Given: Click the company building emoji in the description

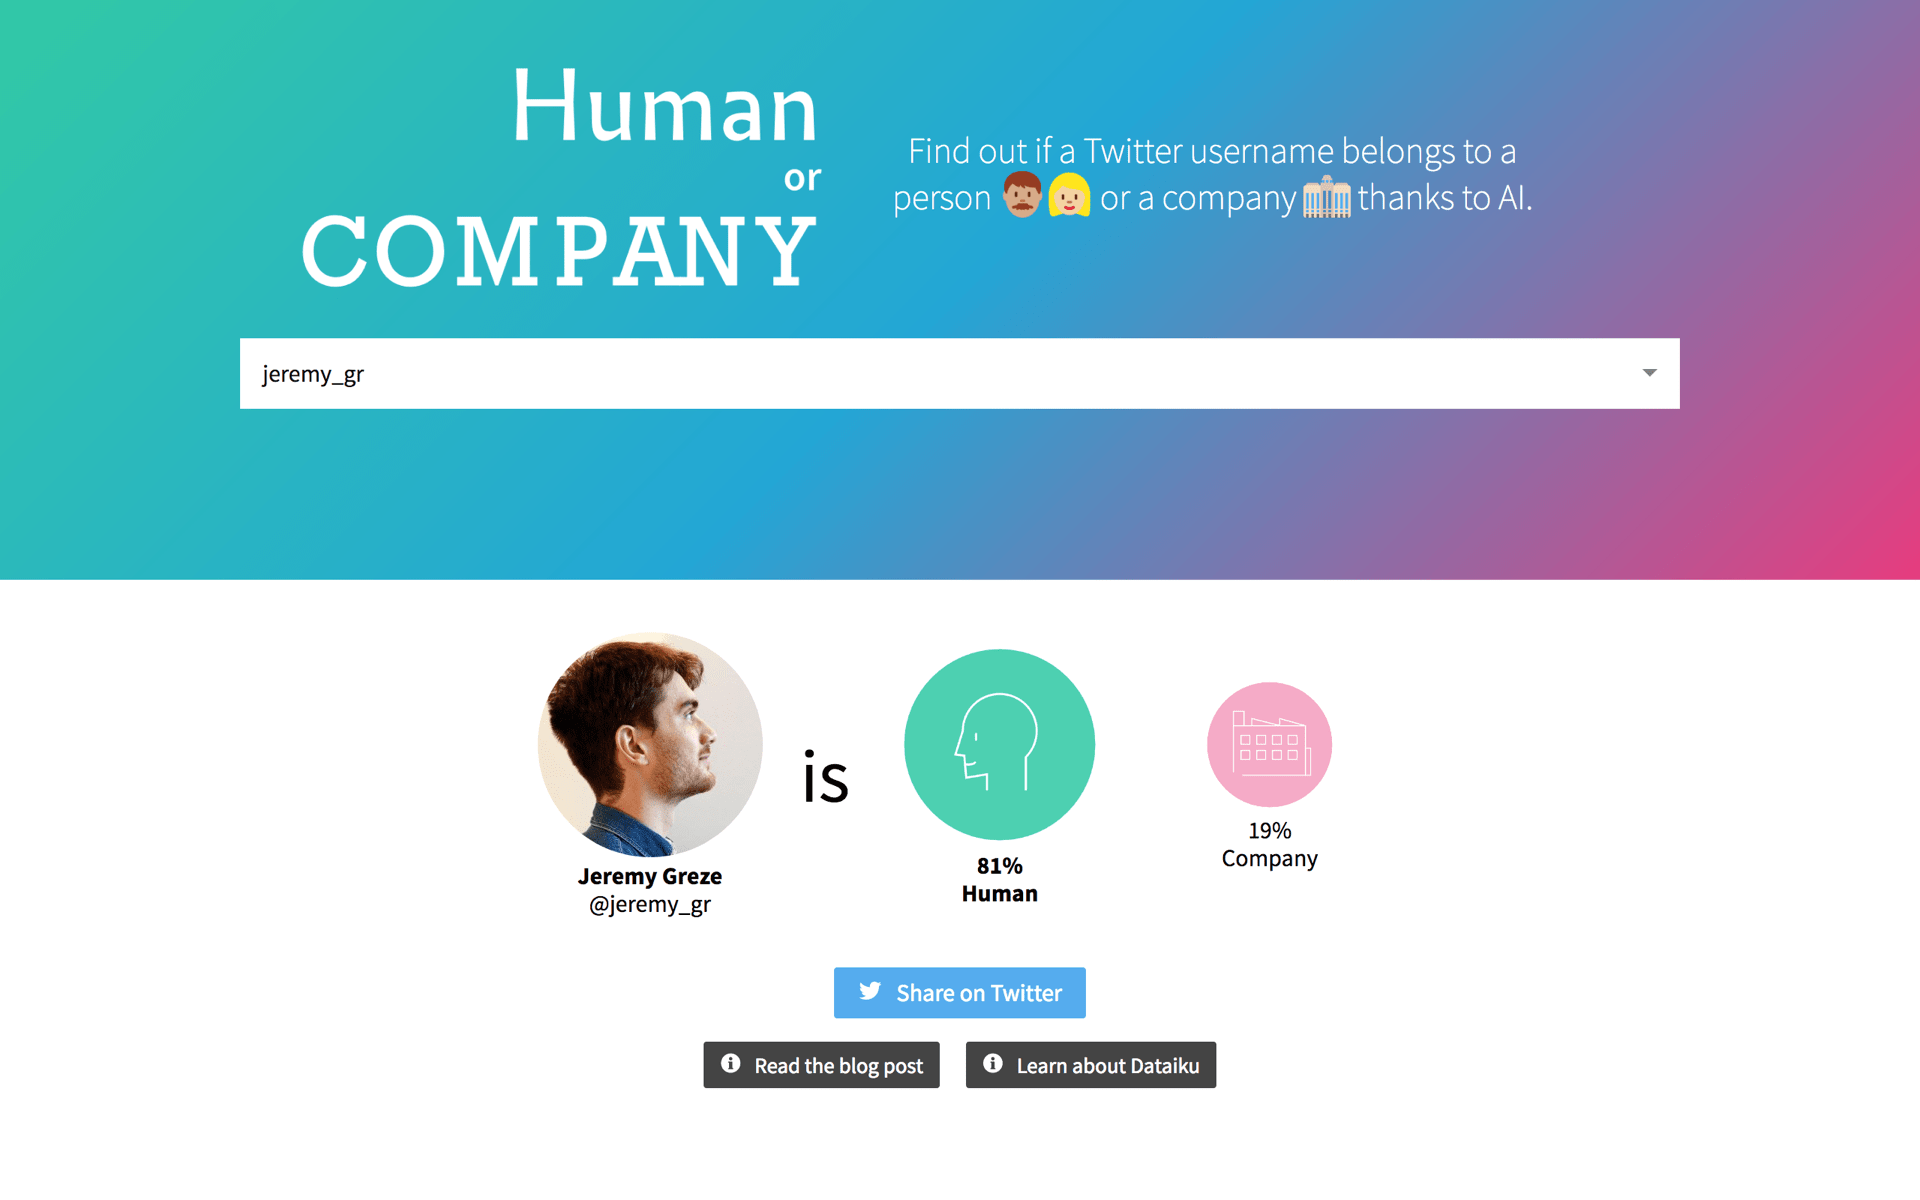Looking at the screenshot, I should click(x=1327, y=197).
